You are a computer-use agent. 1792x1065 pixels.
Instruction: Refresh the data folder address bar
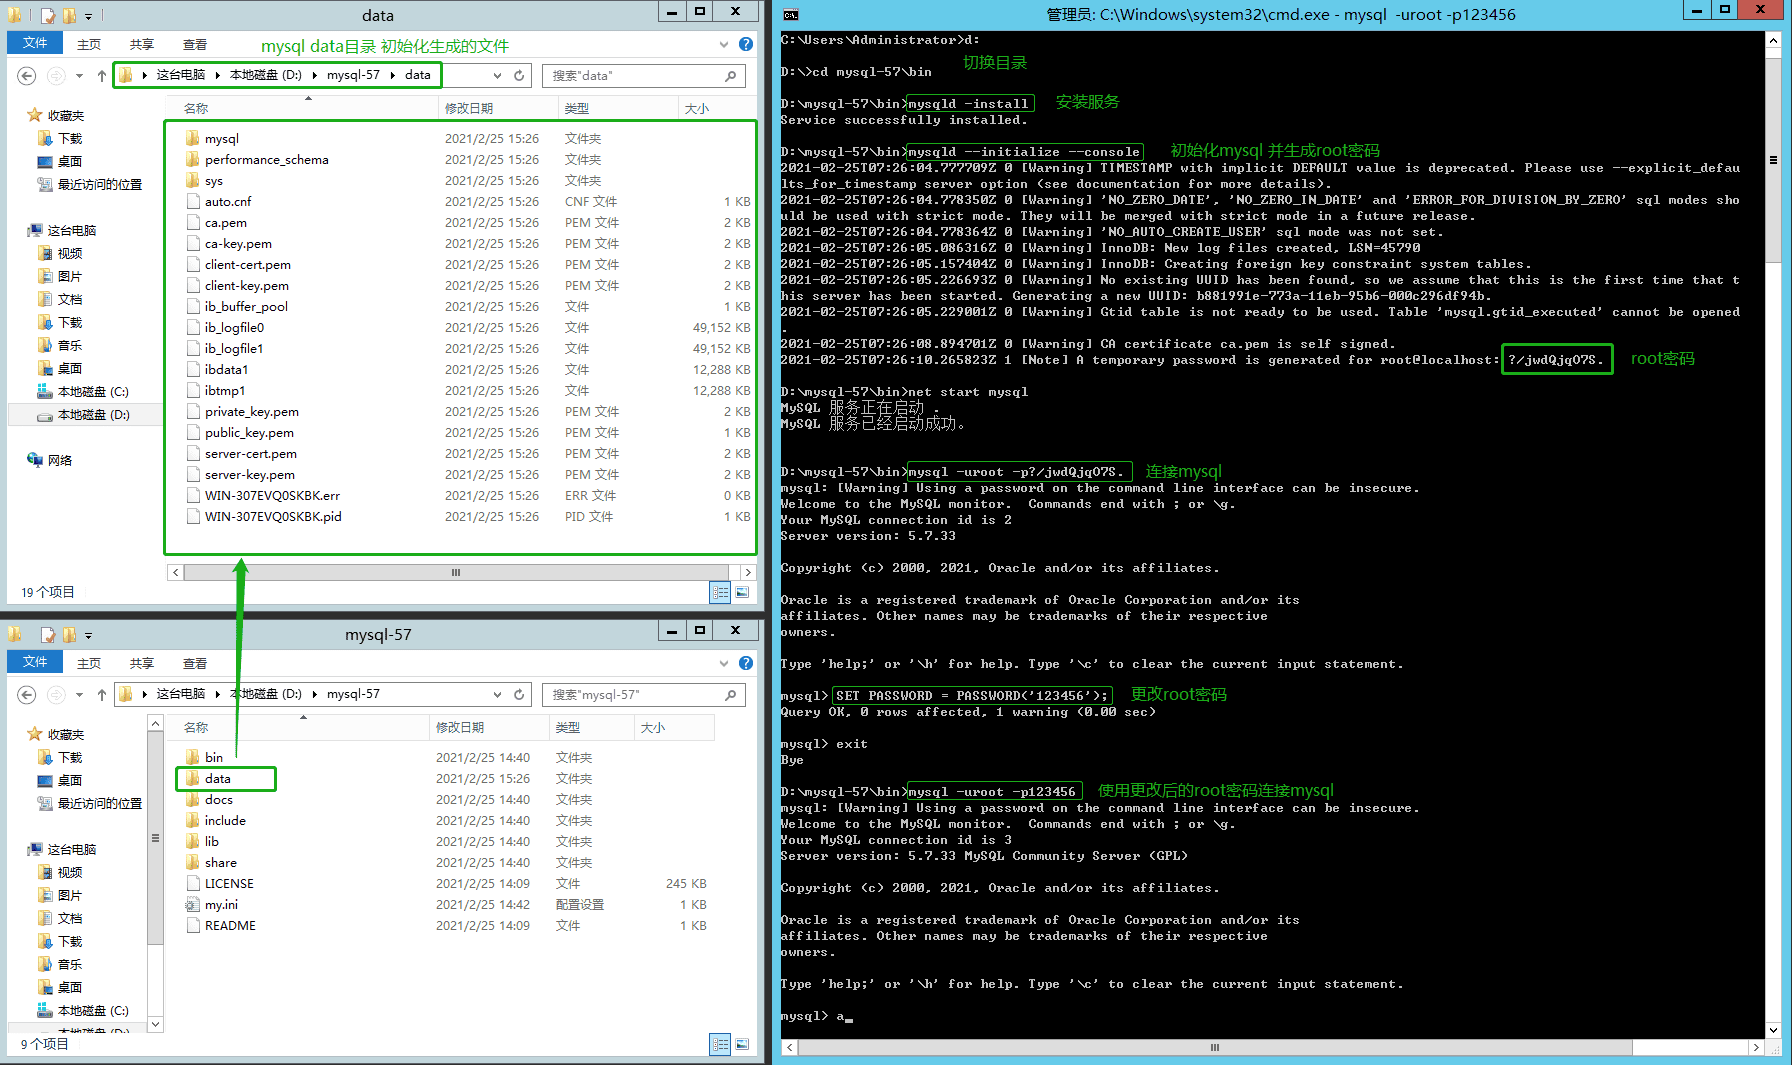tap(519, 76)
